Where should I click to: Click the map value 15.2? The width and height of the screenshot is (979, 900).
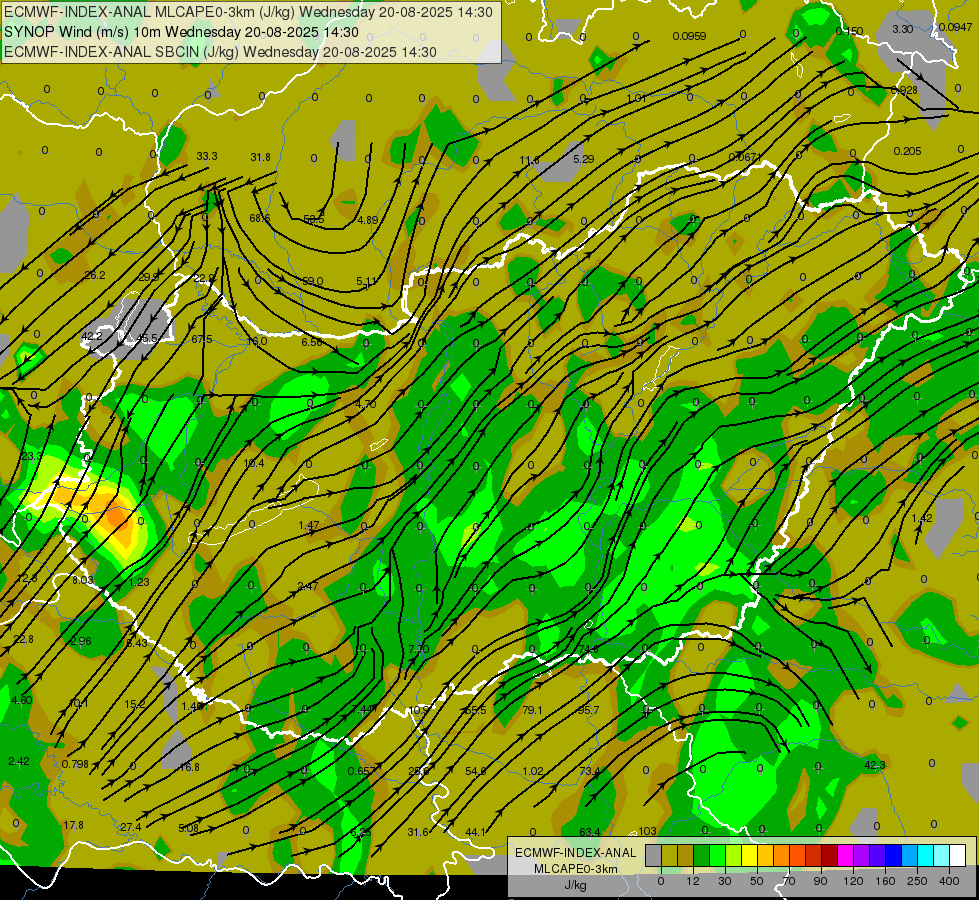pyautogui.click(x=135, y=704)
